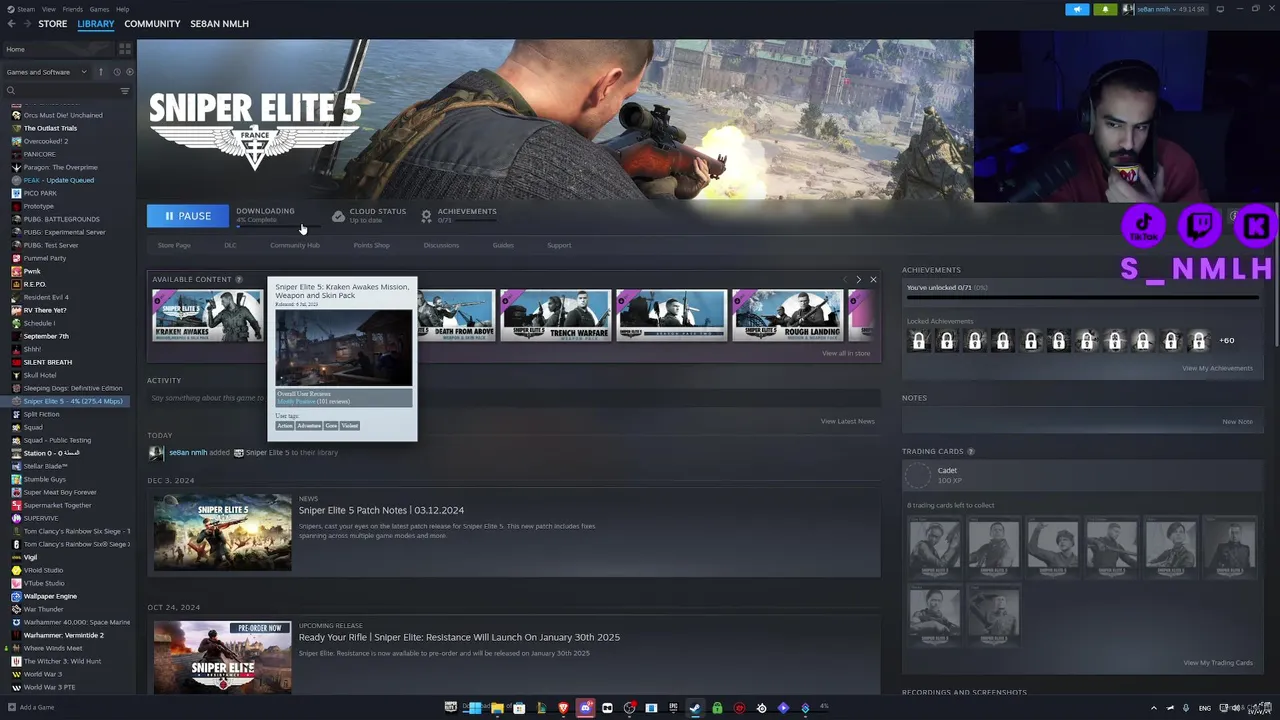
Task: Open the Discussions link
Action: [x=441, y=245]
